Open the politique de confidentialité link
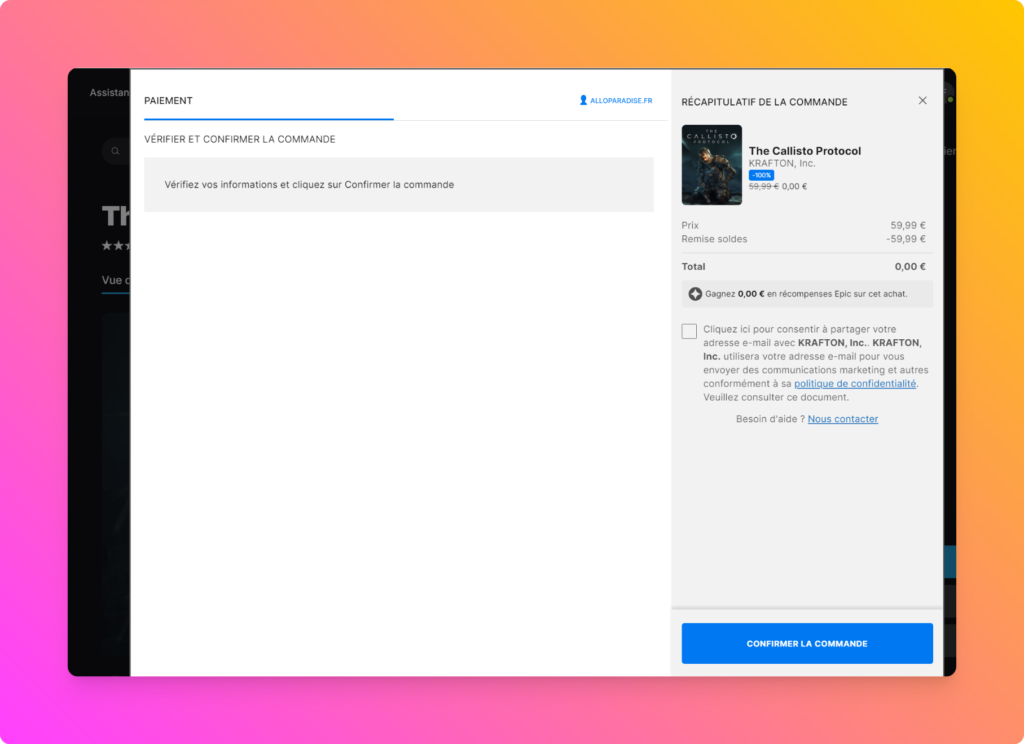 (x=855, y=384)
